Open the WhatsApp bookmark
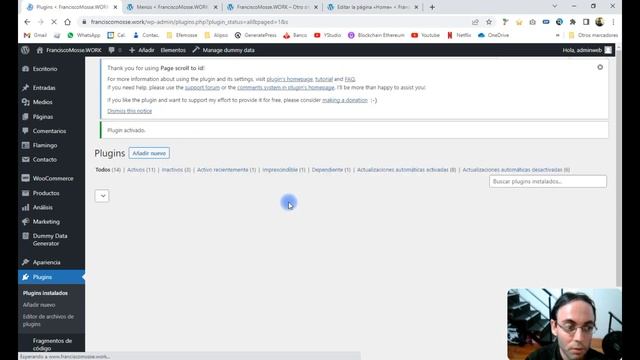The height and width of the screenshot is (360, 640). [x=84, y=36]
